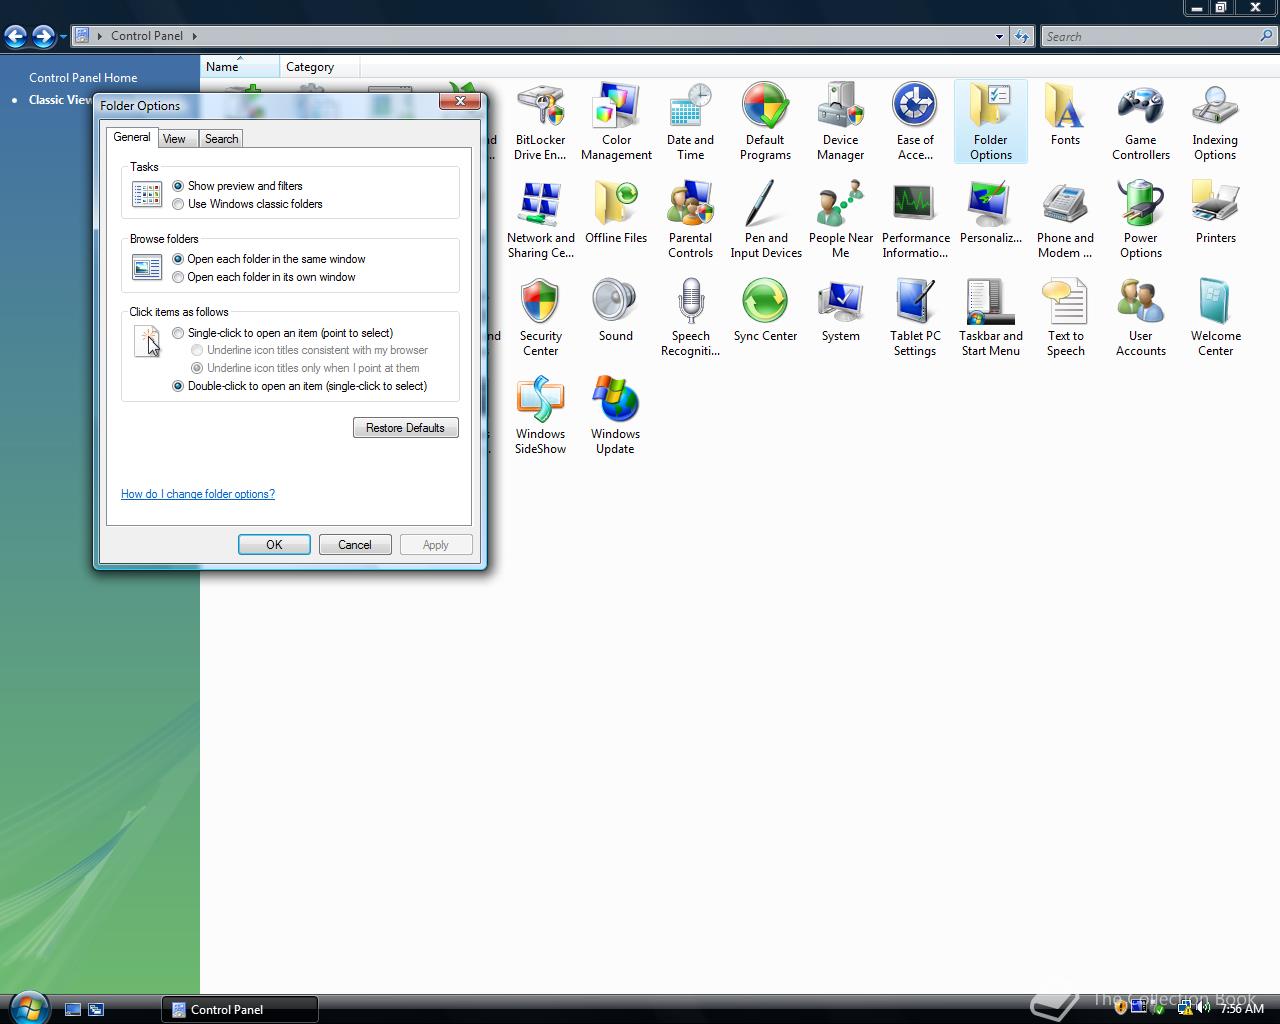This screenshot has width=1280, height=1024.
Task: Sort by the Category column header
Action: pyautogui.click(x=319, y=67)
